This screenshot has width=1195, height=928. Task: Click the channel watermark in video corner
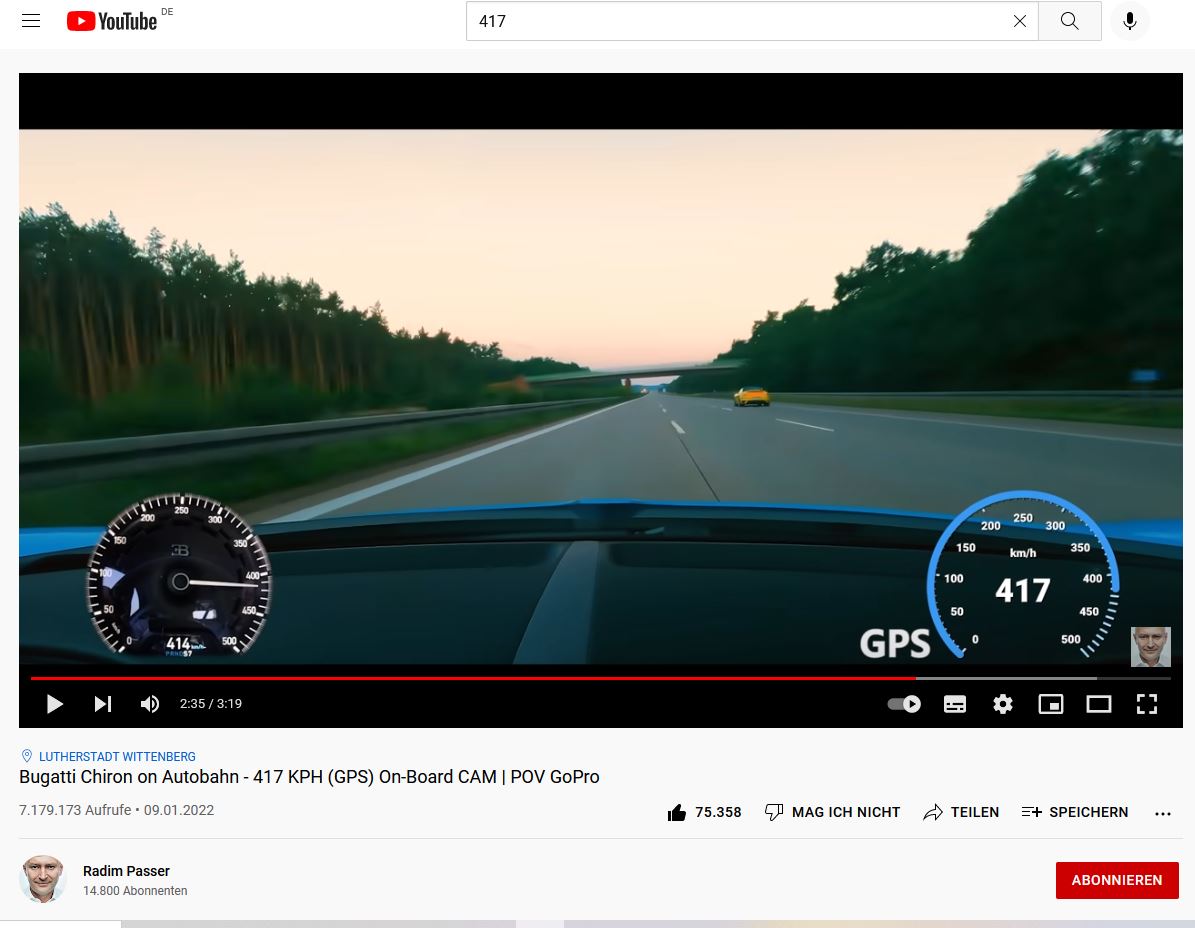click(x=1150, y=647)
